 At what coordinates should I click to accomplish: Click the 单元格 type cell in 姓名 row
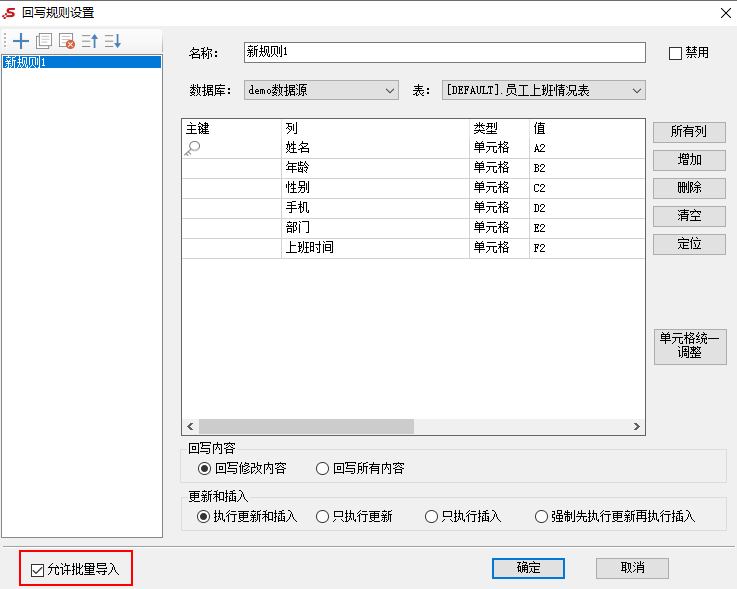[x=500, y=148]
